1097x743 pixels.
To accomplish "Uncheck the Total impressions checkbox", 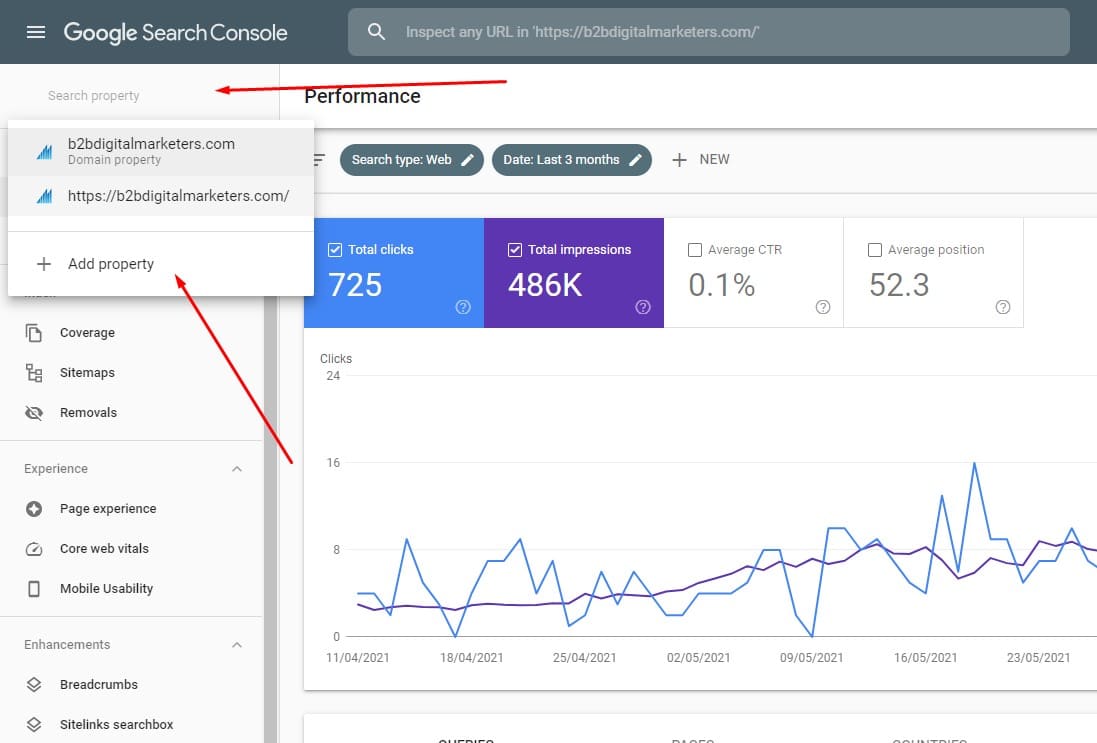I will pyautogui.click(x=515, y=250).
